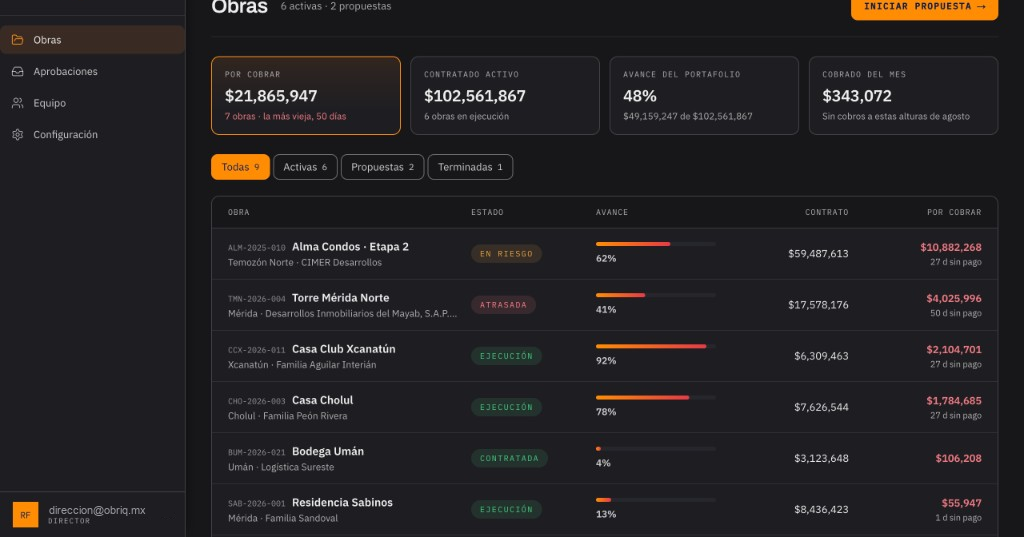Open Aprobaciones in the sidebar
This screenshot has height=537, width=1024.
[x=93, y=71]
